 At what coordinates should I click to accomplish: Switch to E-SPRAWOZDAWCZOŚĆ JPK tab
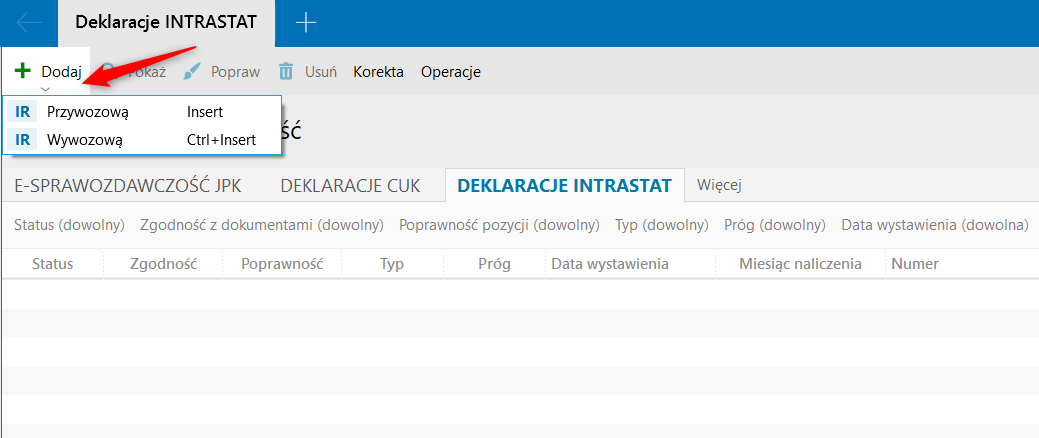pyautogui.click(x=128, y=186)
